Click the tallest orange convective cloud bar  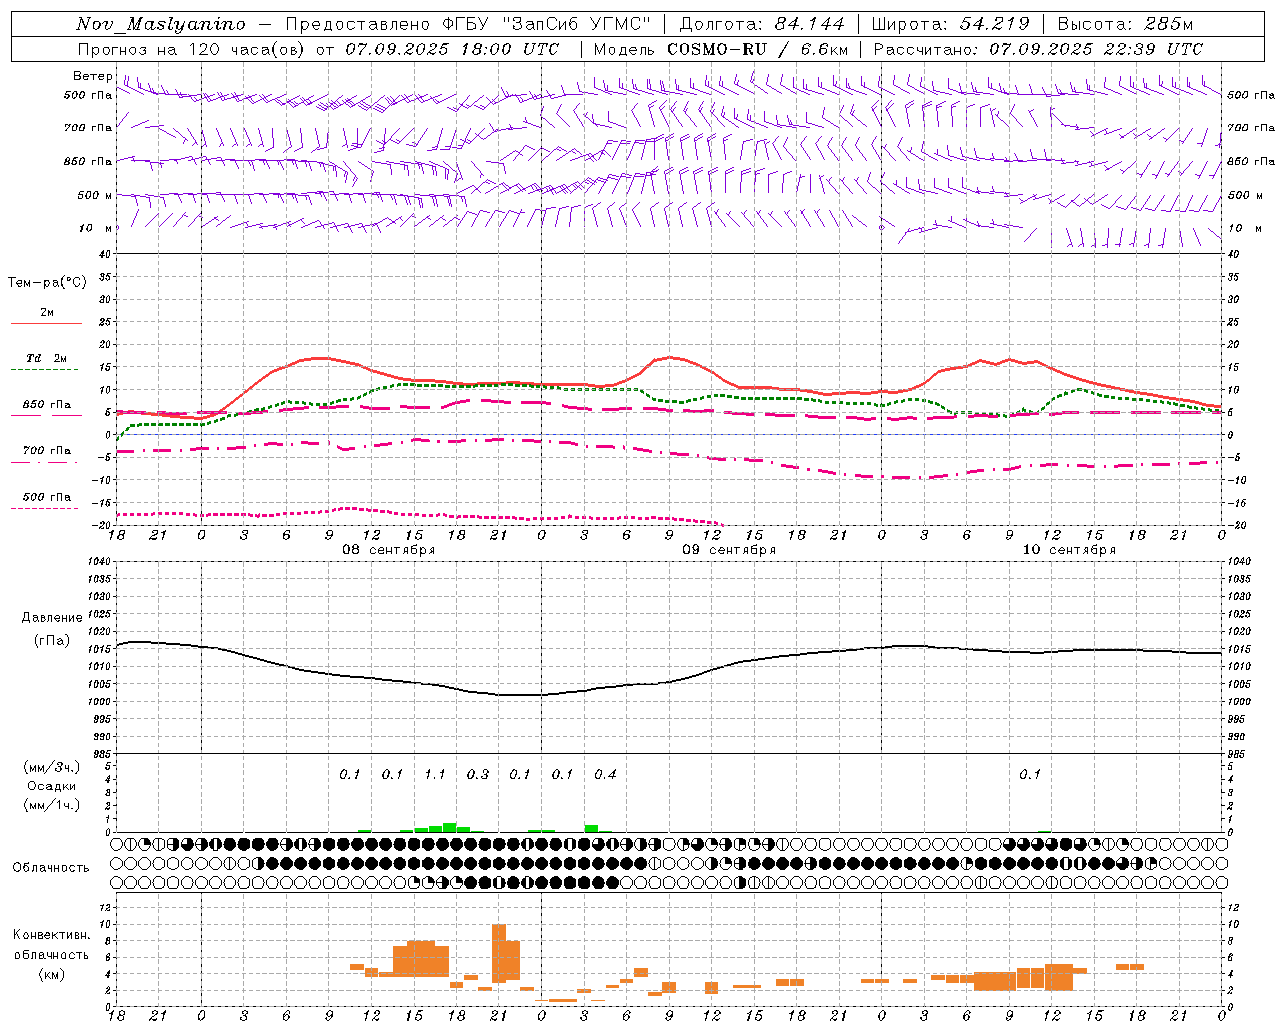coord(499,953)
